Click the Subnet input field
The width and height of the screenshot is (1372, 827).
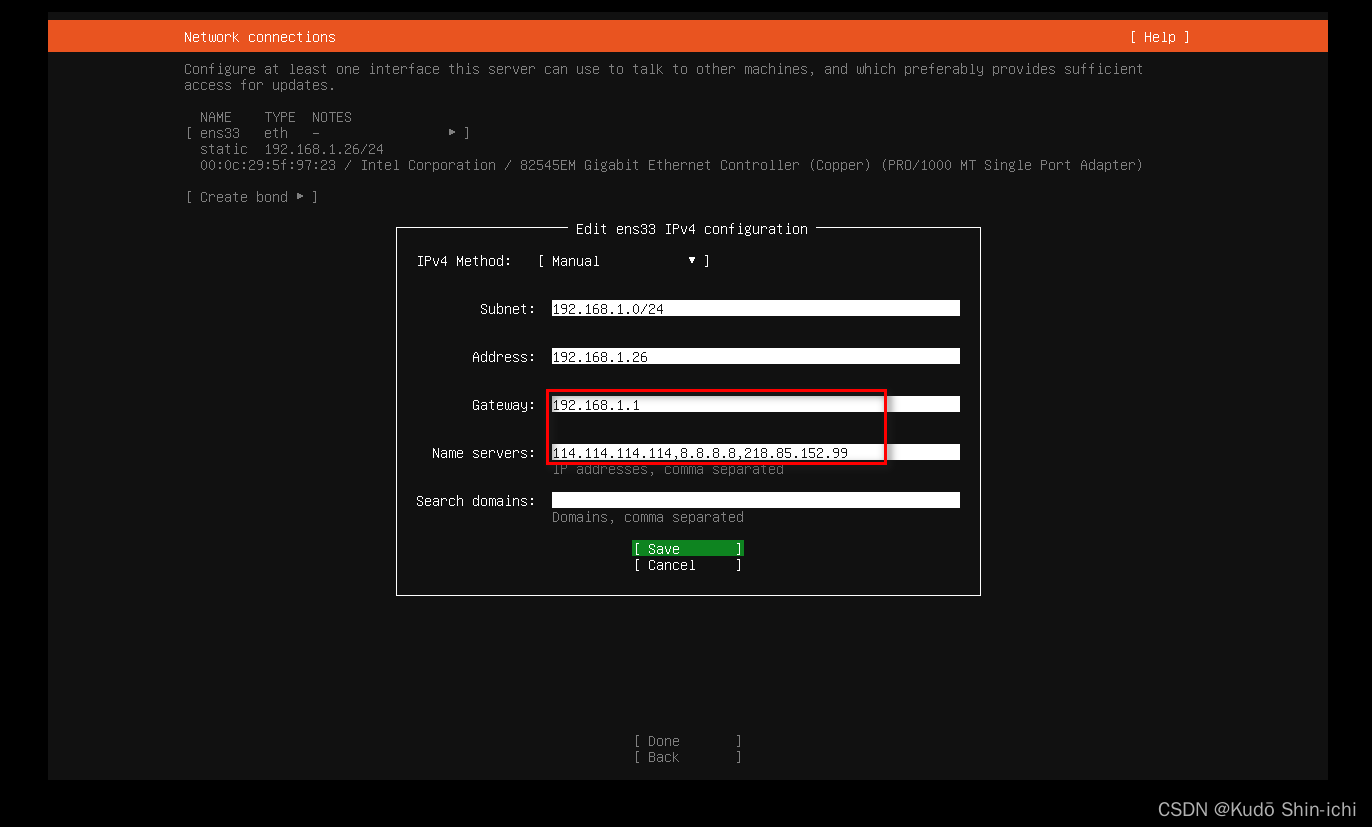tap(755, 309)
